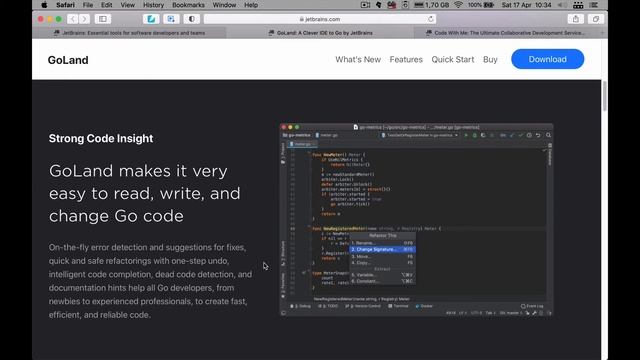Click the screen recording icon in menu bar
Image resolution: width=640 pixels, height=360 pixels.
365,5
